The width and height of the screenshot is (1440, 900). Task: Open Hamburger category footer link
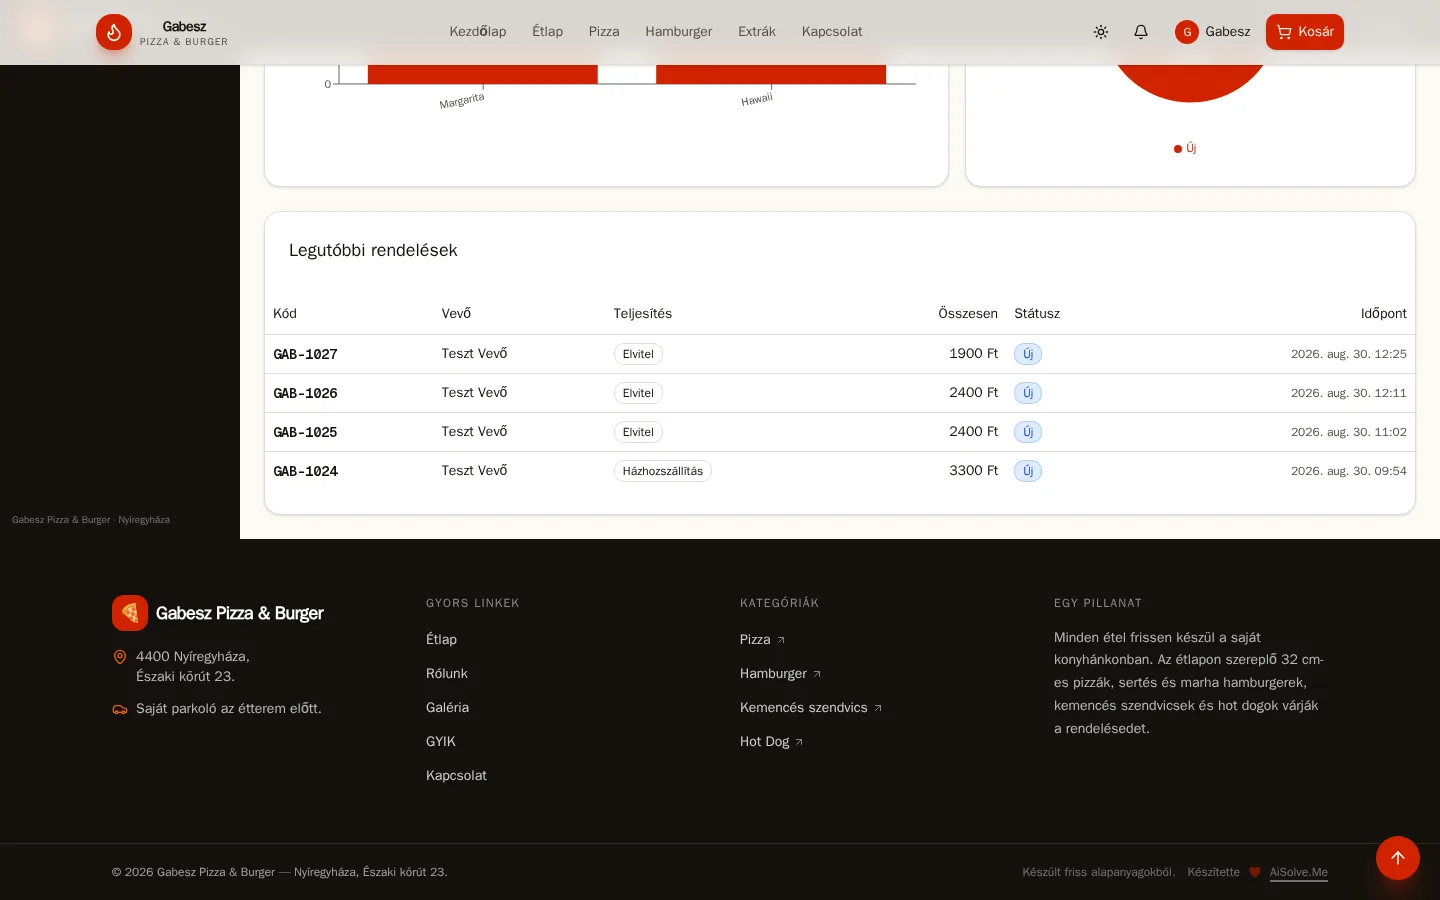[781, 674]
